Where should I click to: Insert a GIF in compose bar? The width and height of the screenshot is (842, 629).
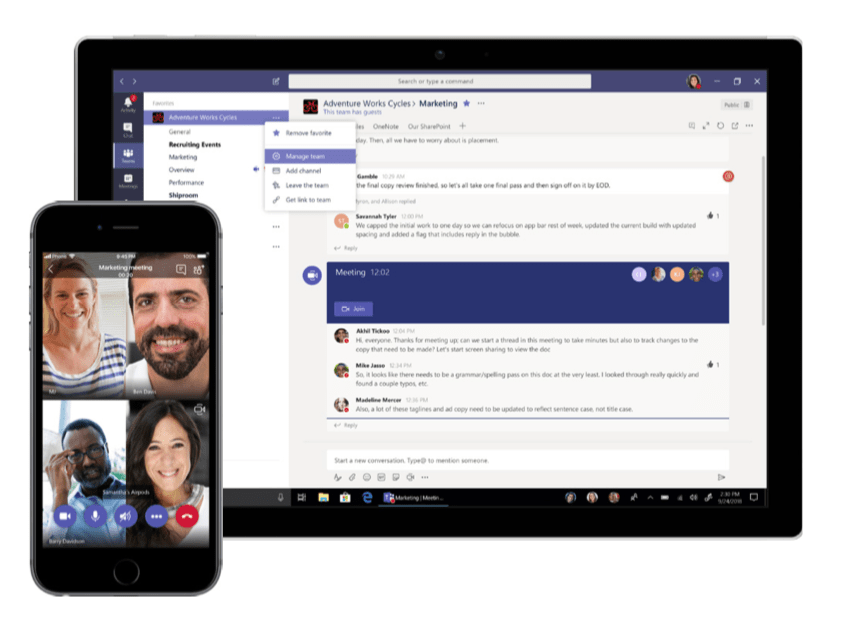381,477
